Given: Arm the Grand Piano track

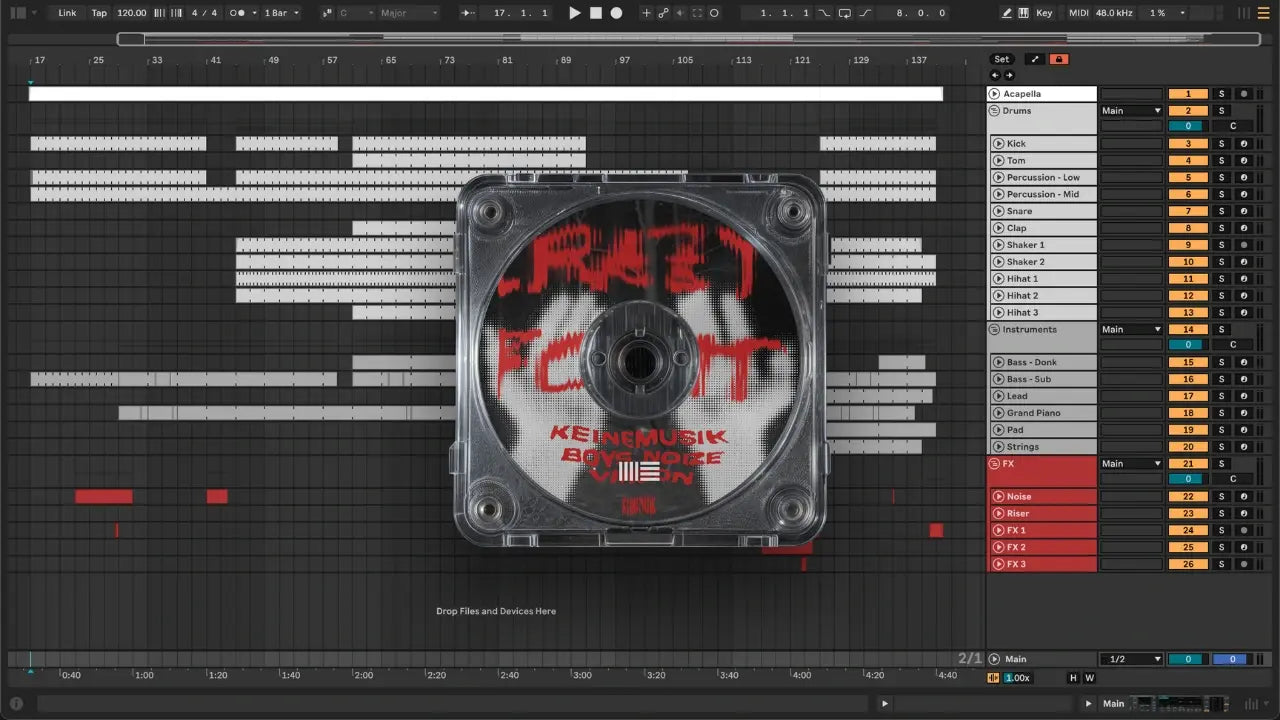Looking at the screenshot, I should [1244, 413].
